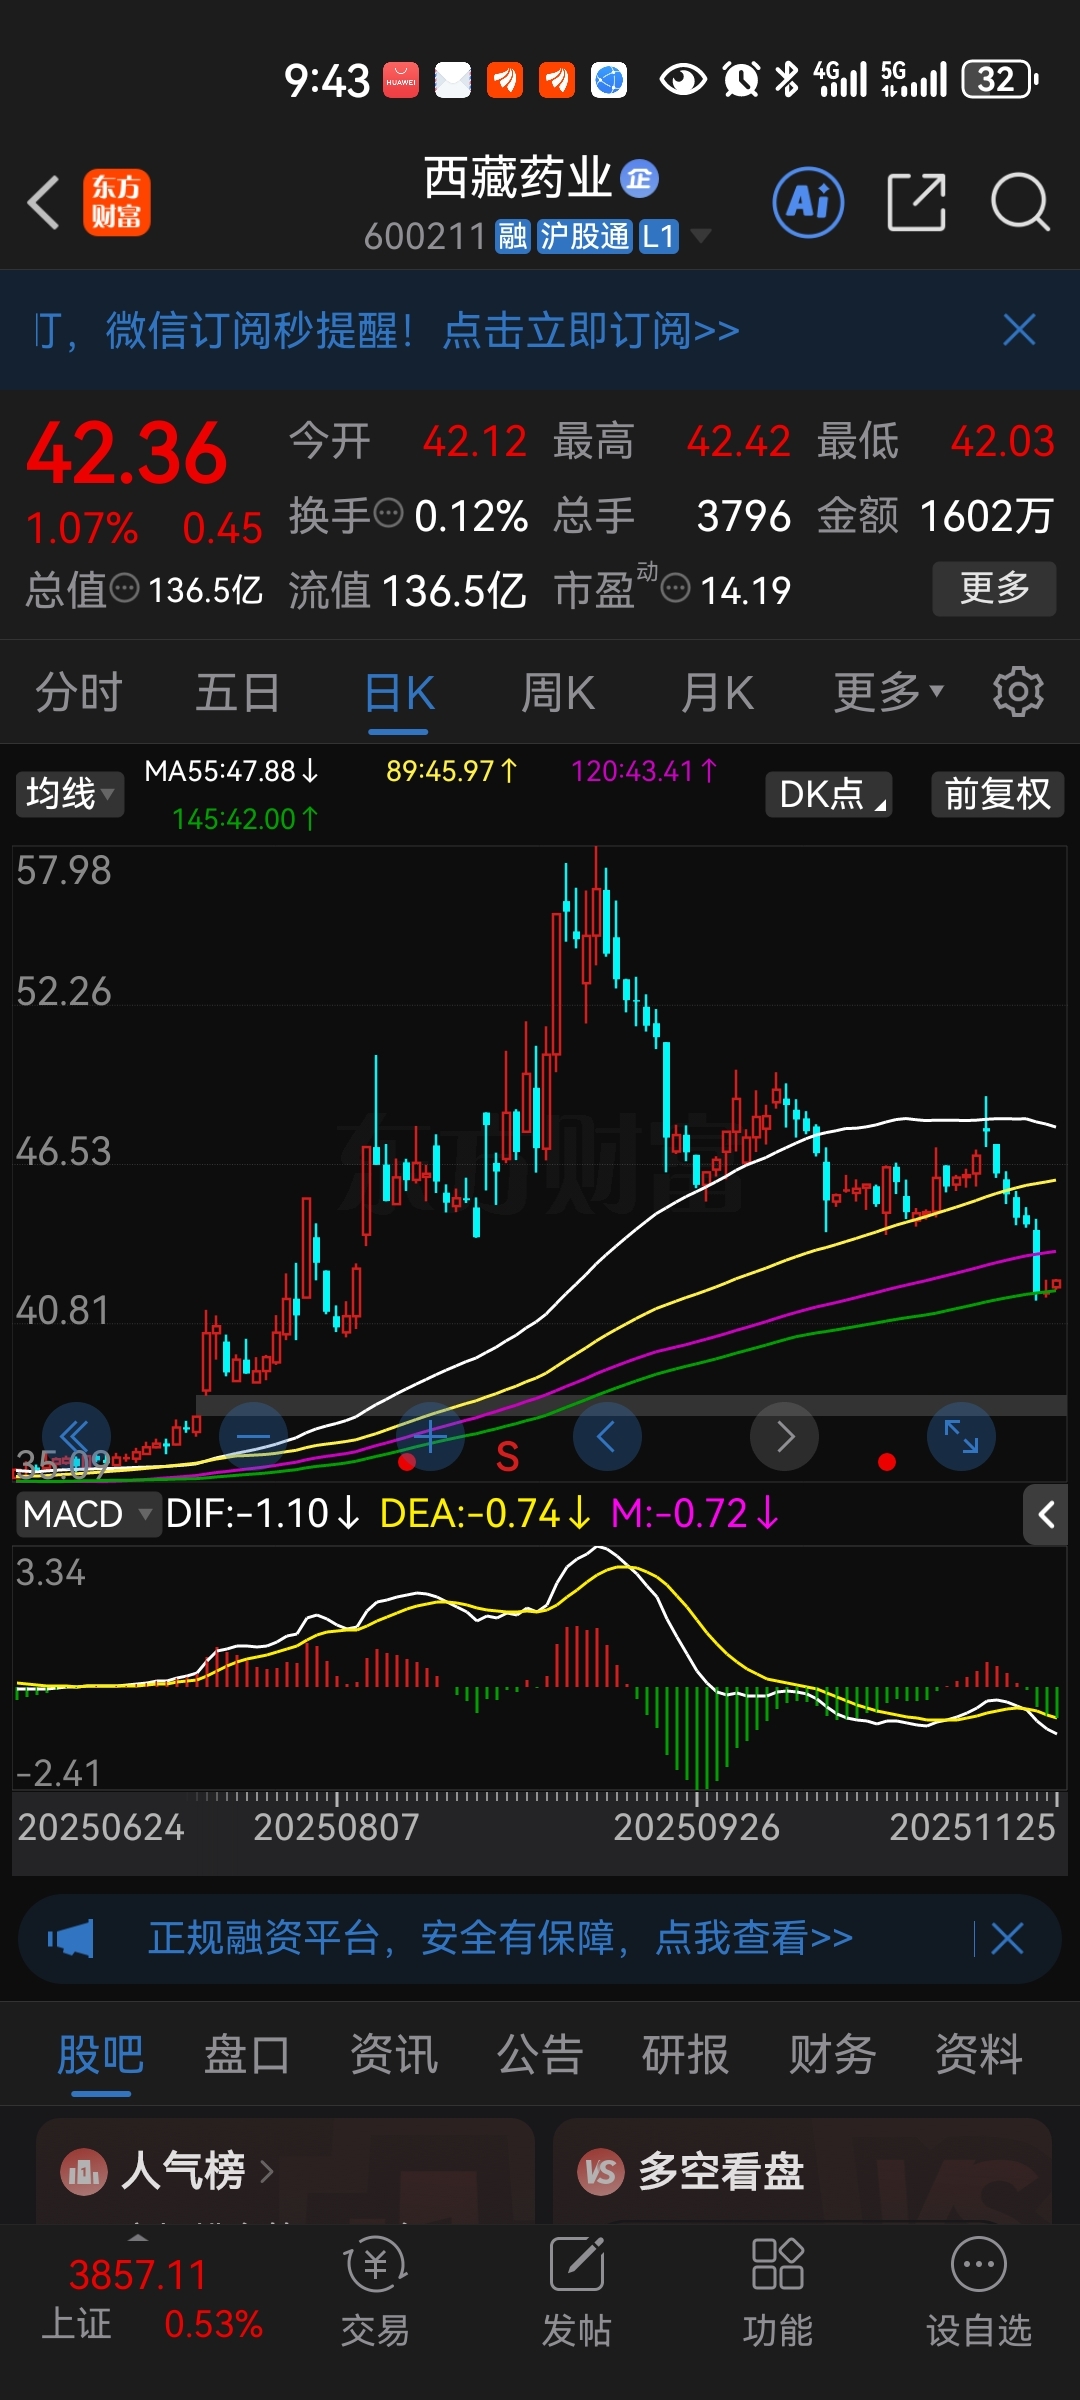Image resolution: width=1080 pixels, height=2400 pixels.
Task: Tap the 换手 info icon
Action: [x=388, y=514]
